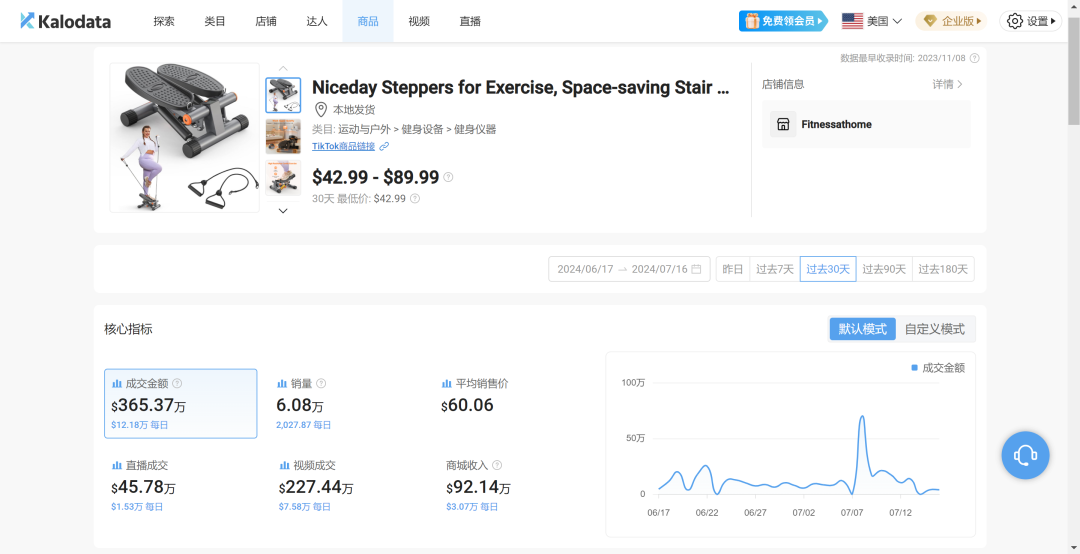Screen dimensions: 1080x554
Task: Click the Fitnessathome store icon
Action: click(x=782, y=125)
